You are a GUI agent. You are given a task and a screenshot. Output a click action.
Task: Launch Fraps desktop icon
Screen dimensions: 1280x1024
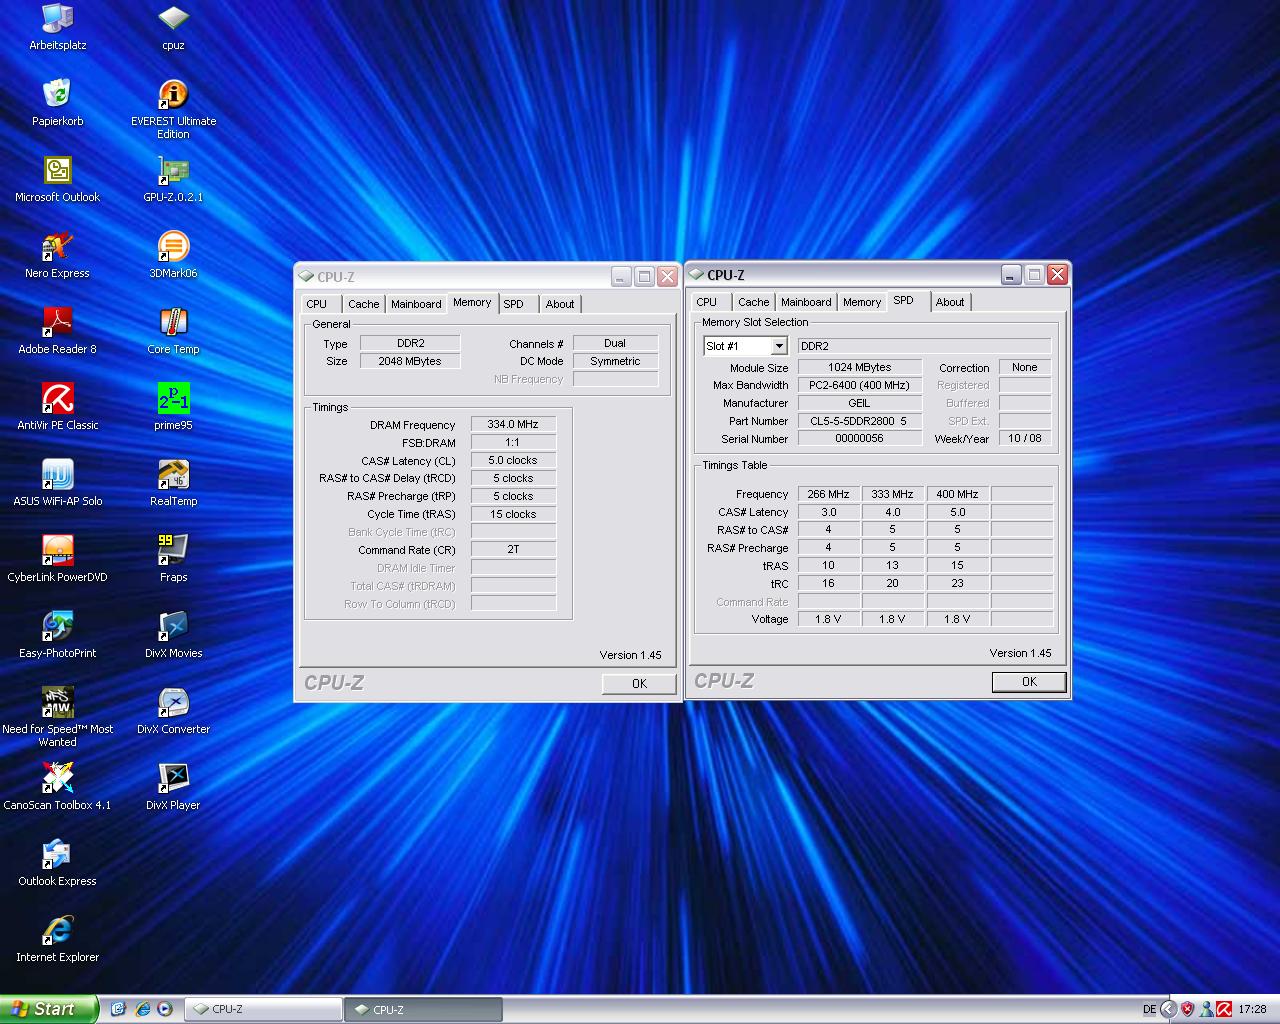point(173,559)
